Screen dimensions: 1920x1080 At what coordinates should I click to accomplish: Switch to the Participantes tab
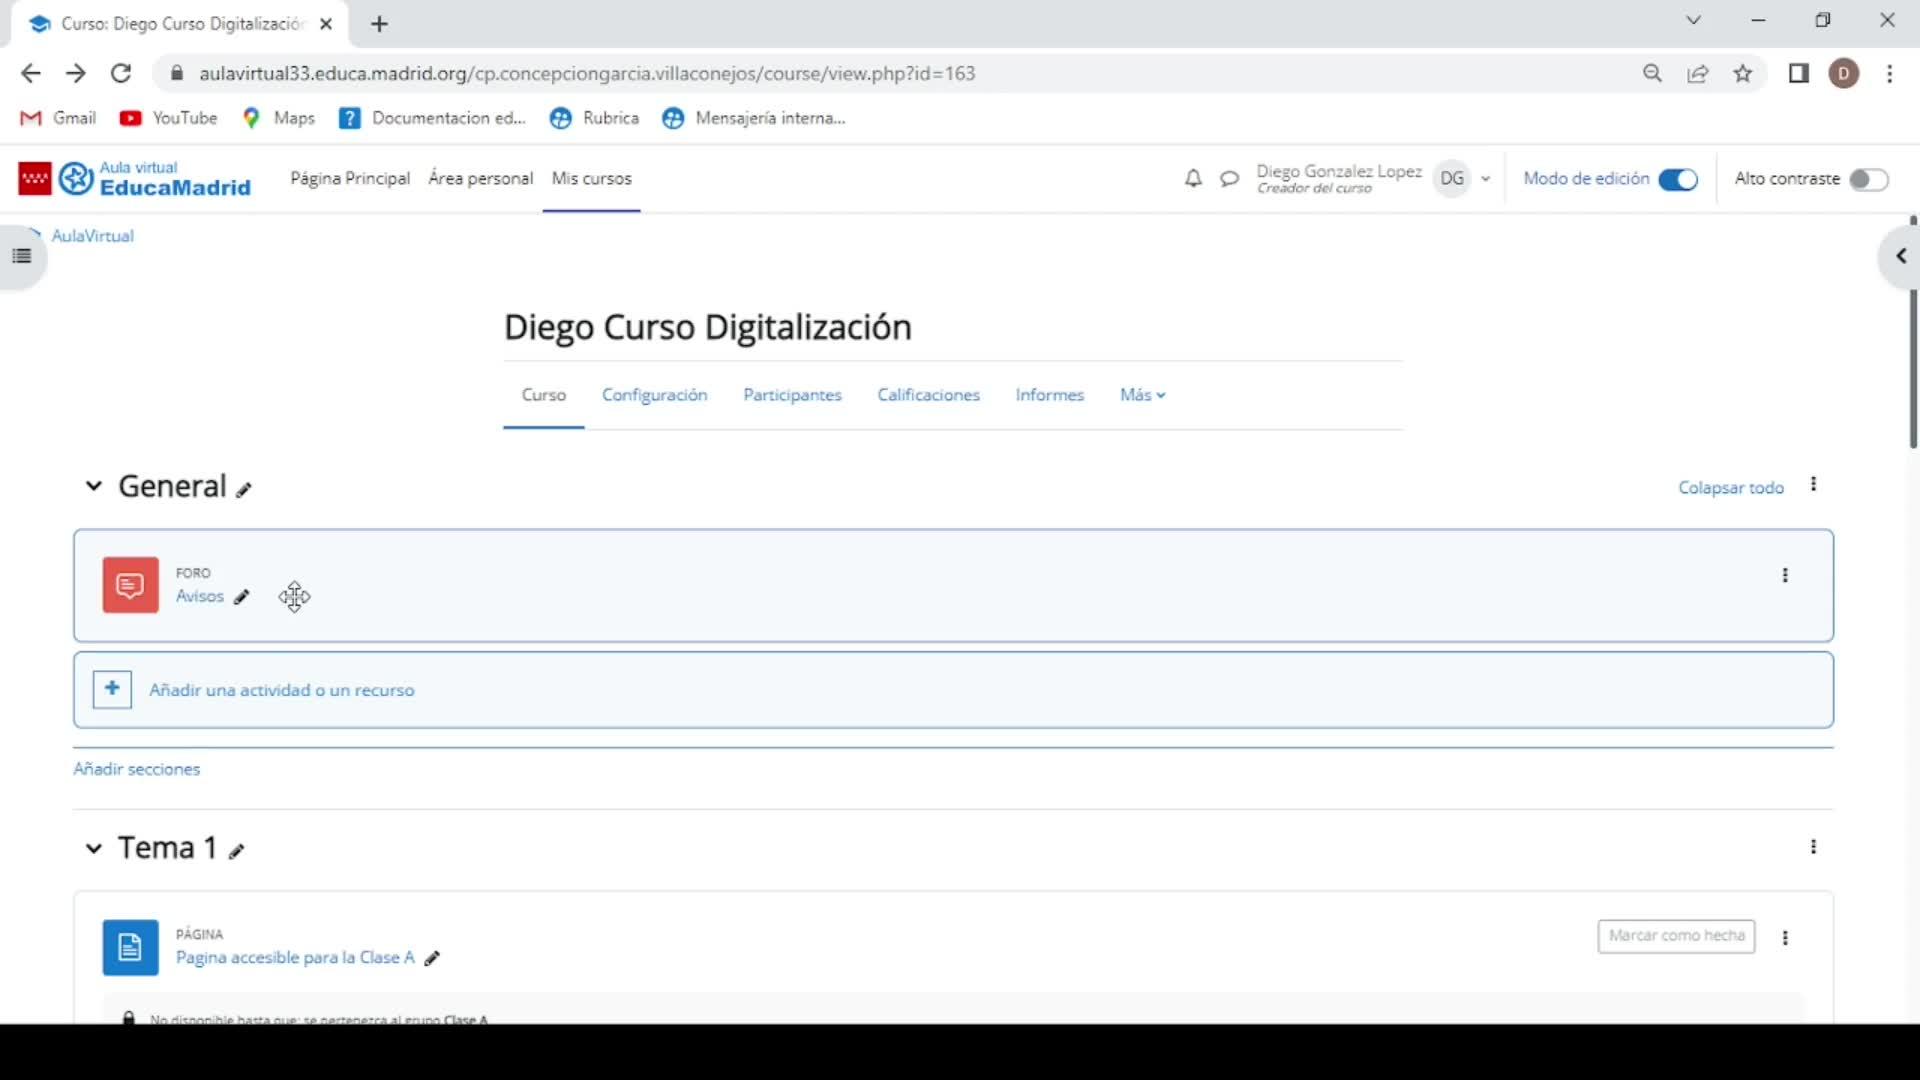792,395
